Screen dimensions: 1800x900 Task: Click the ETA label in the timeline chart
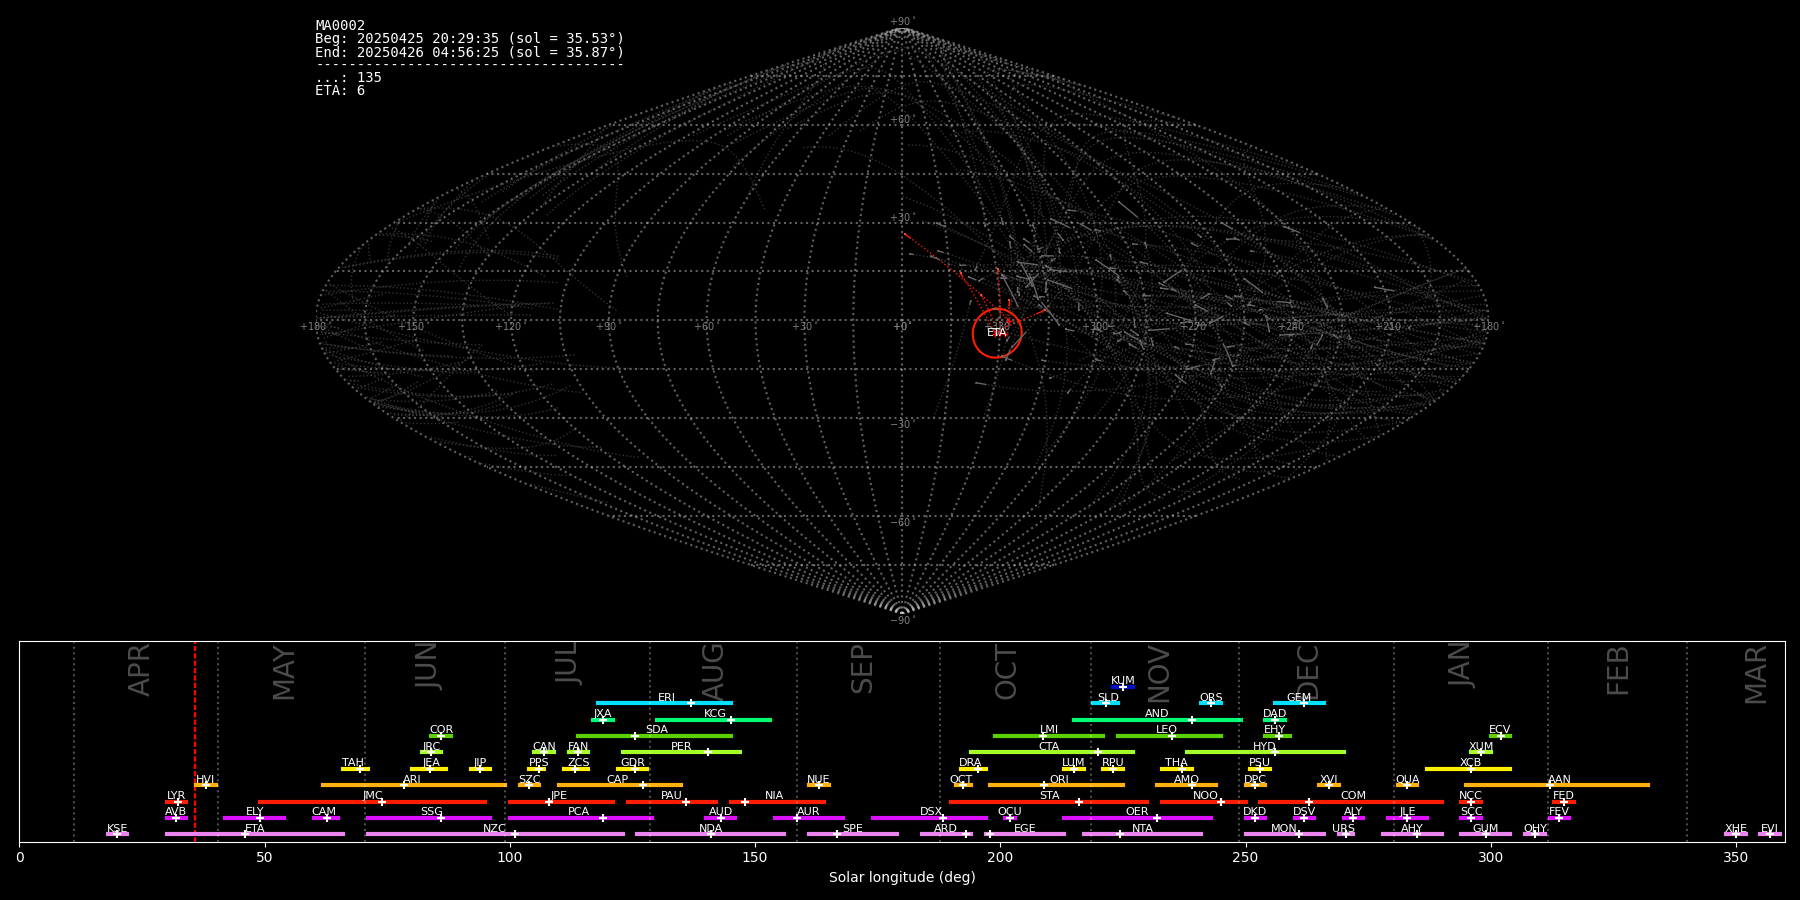pyautogui.click(x=255, y=829)
